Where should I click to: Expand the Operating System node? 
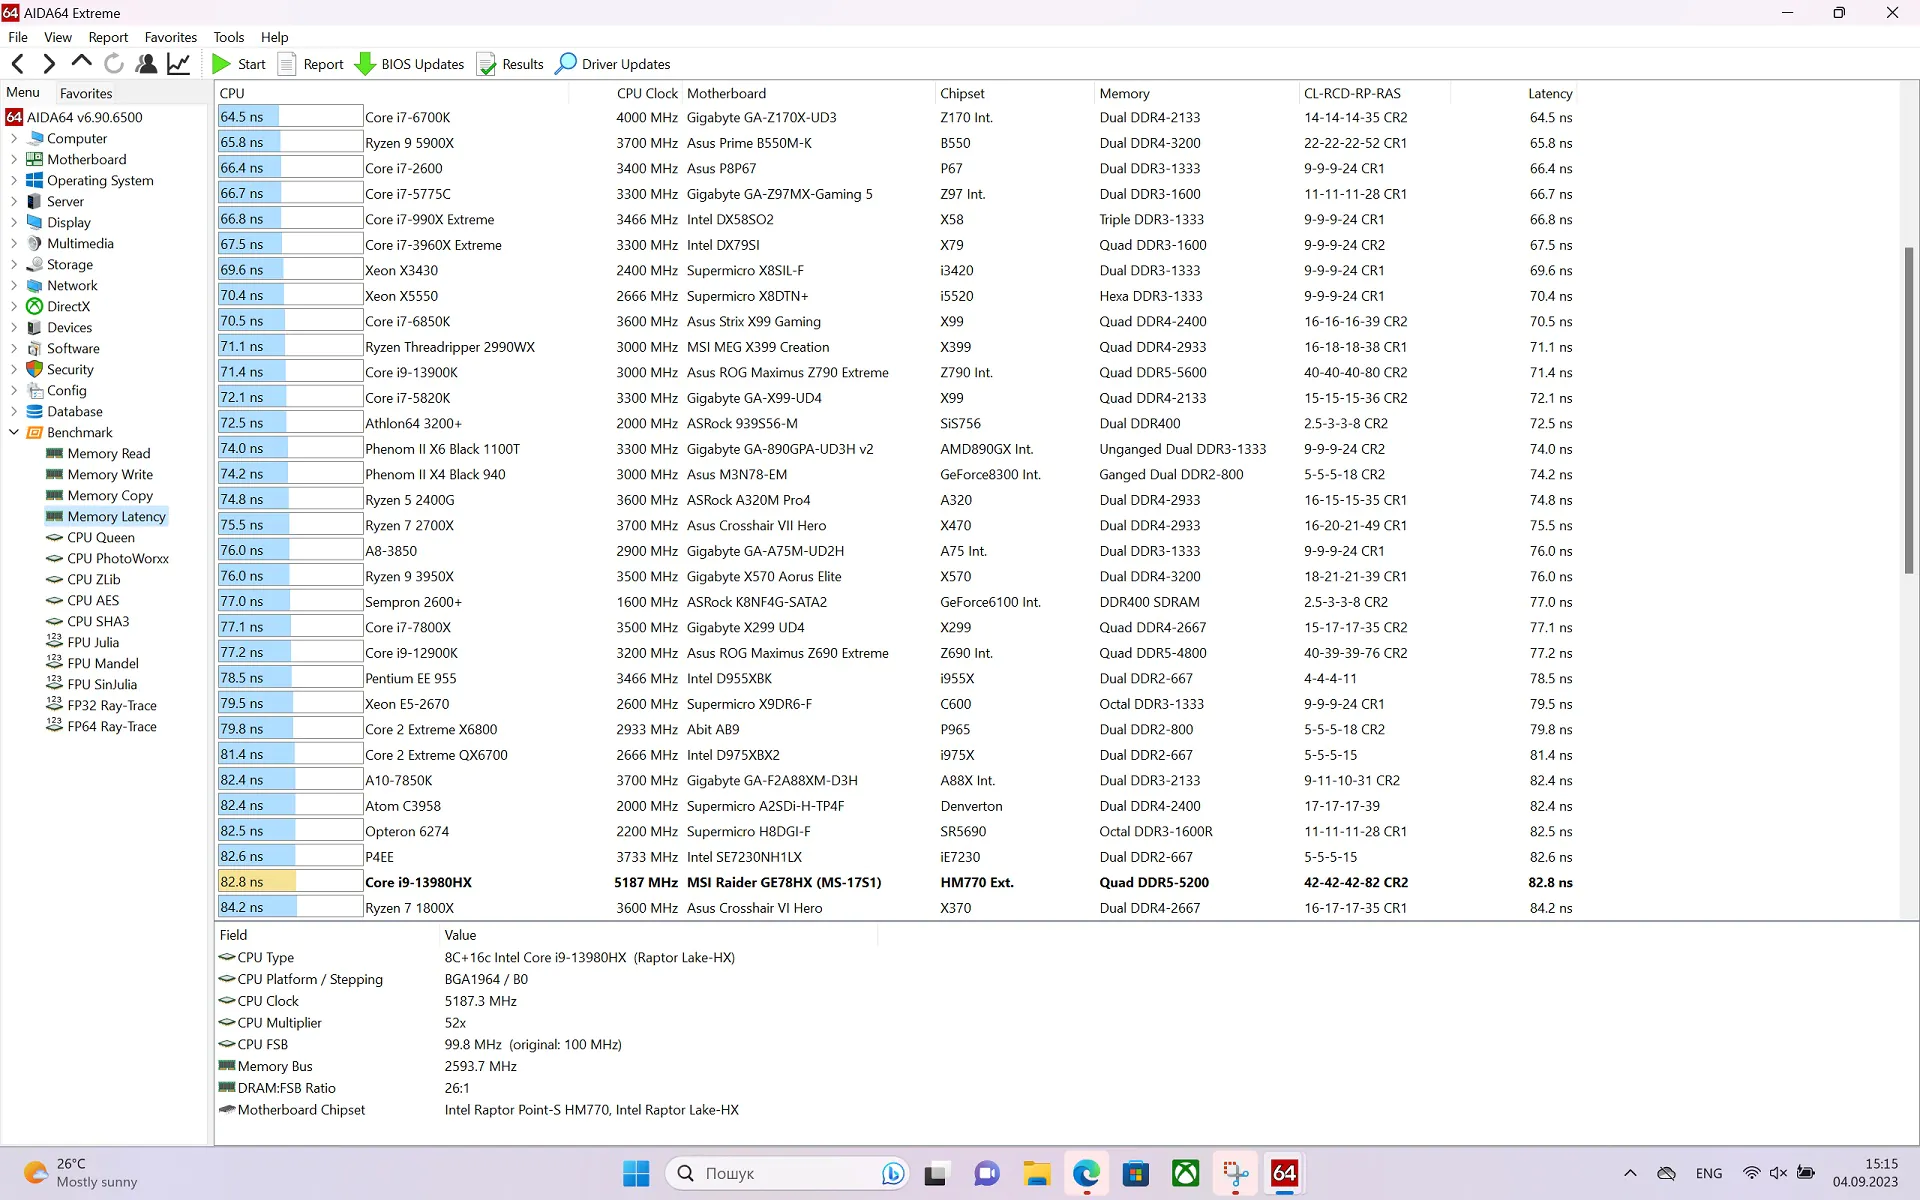pos(14,181)
